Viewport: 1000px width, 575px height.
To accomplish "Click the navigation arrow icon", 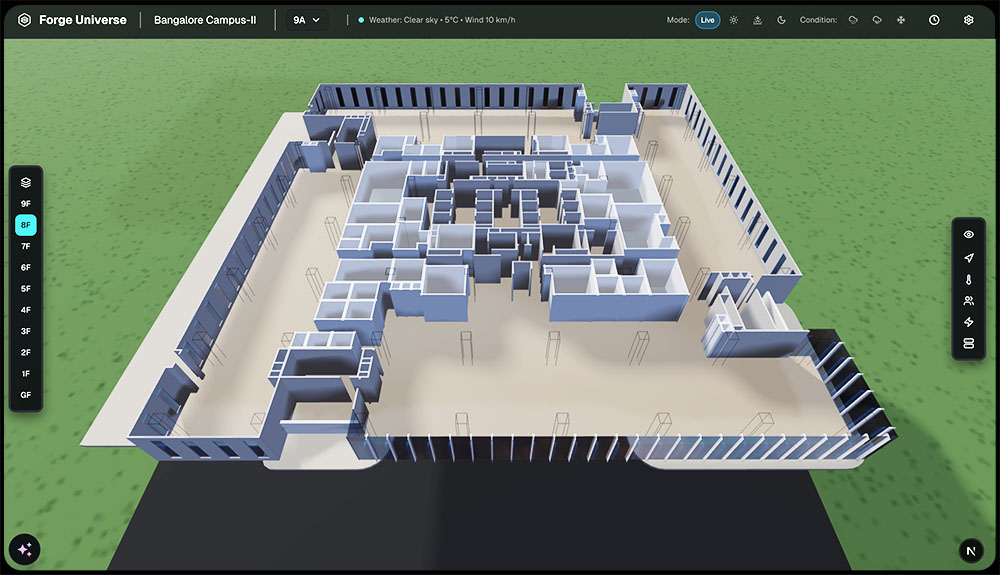I will pos(968,258).
